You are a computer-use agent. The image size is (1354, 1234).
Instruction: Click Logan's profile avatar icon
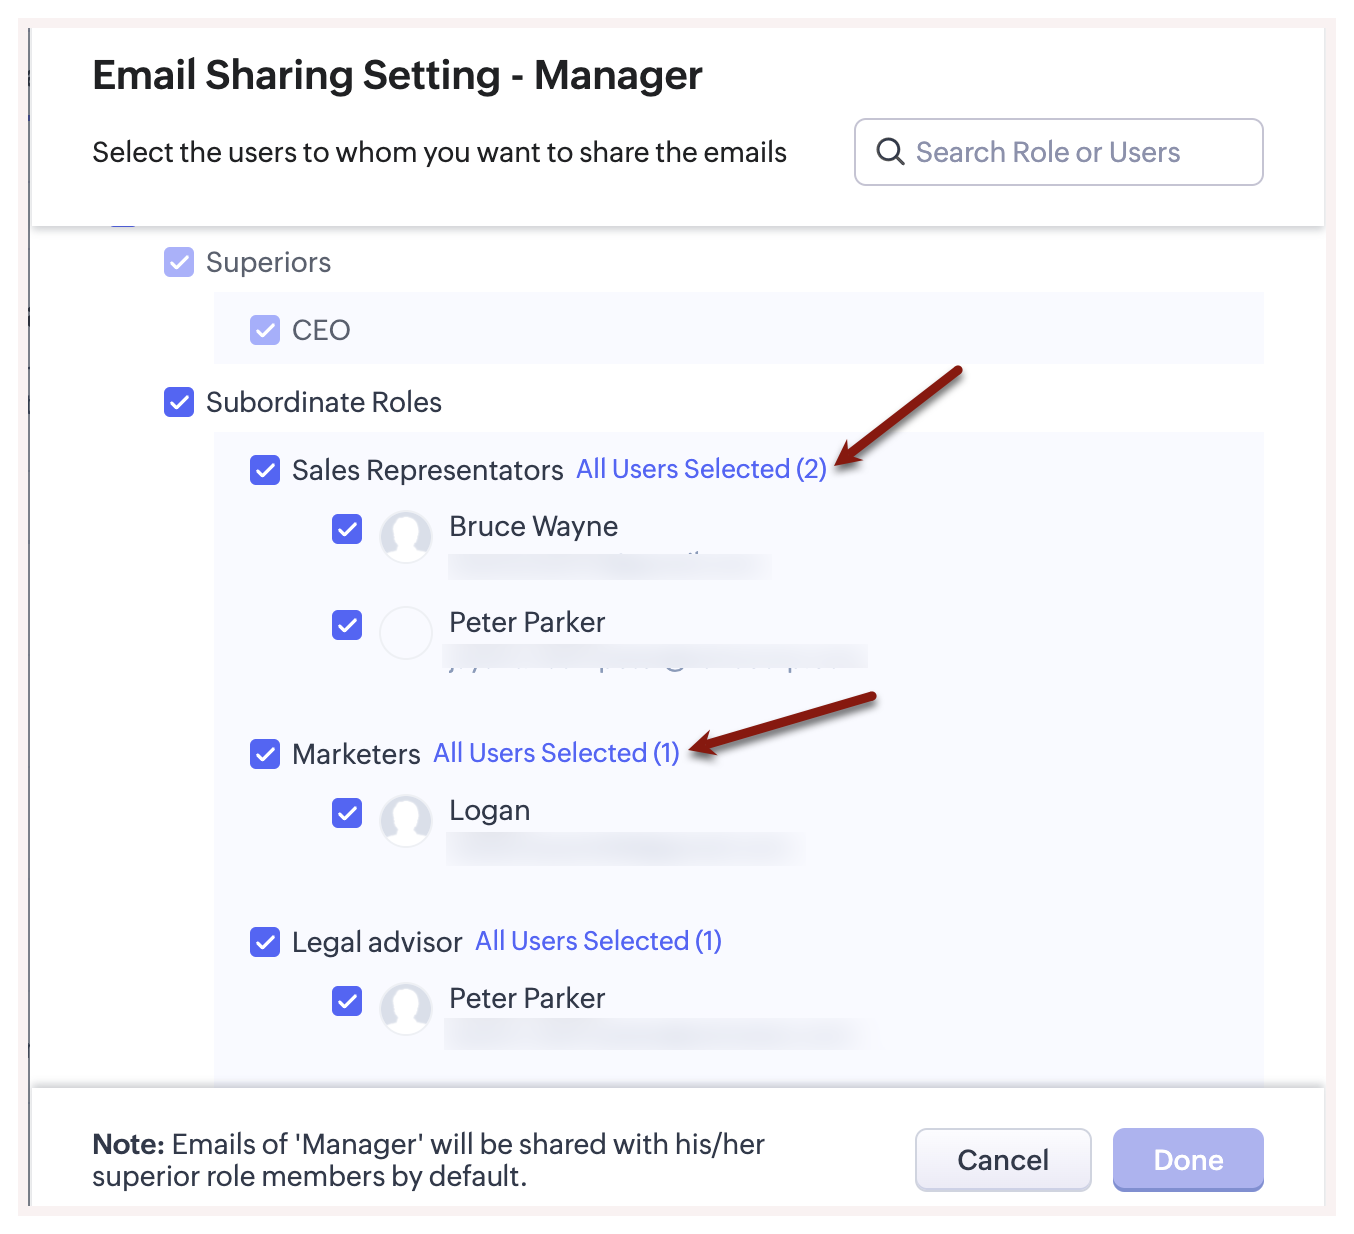click(406, 821)
